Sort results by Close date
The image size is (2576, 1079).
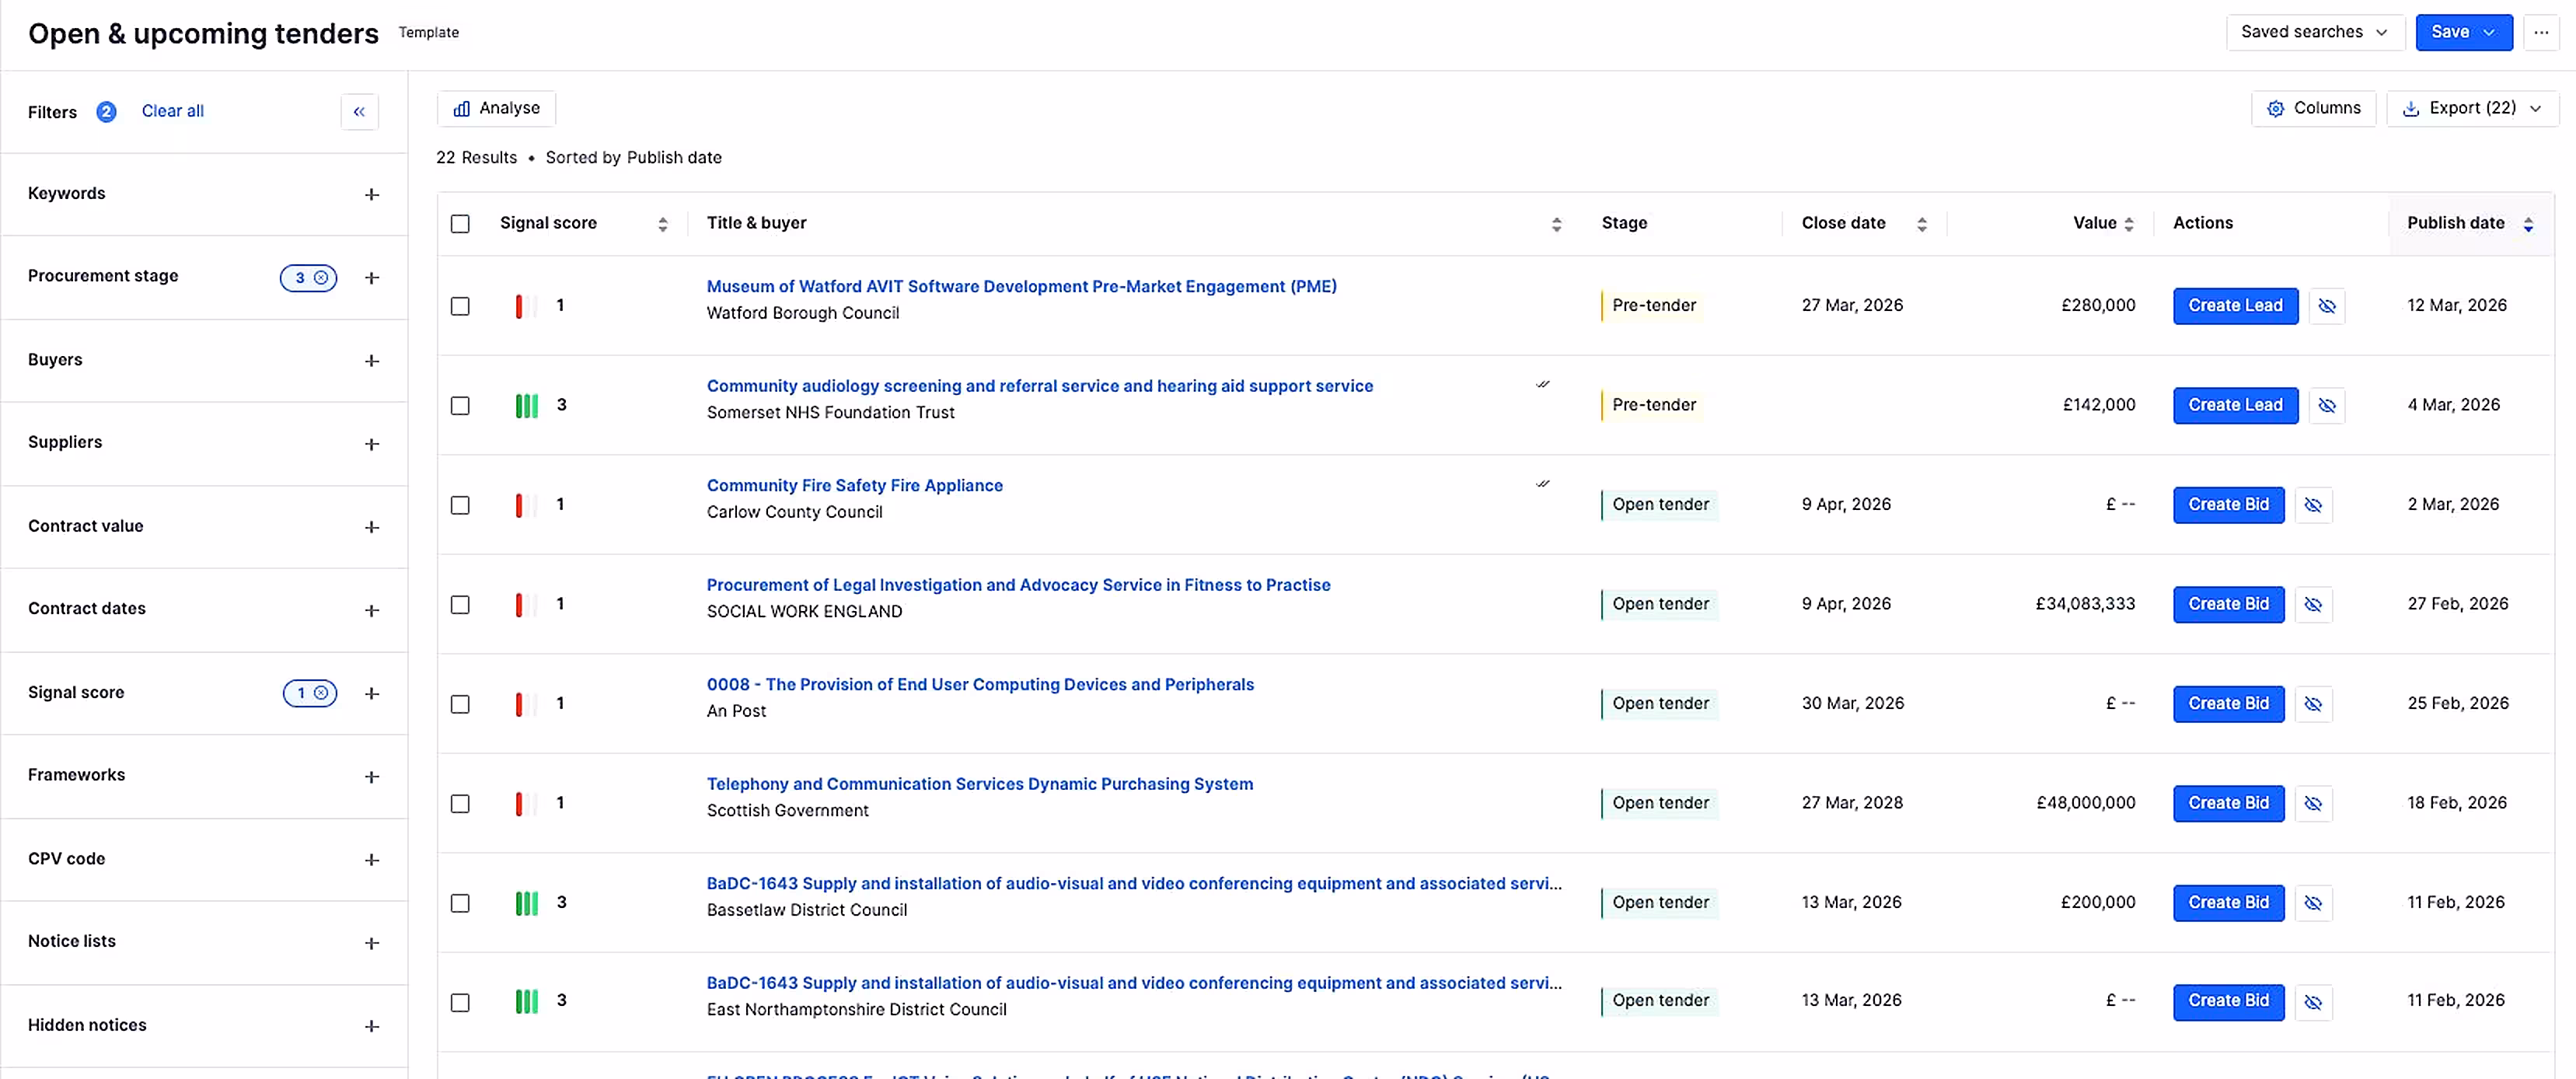pos(1921,224)
